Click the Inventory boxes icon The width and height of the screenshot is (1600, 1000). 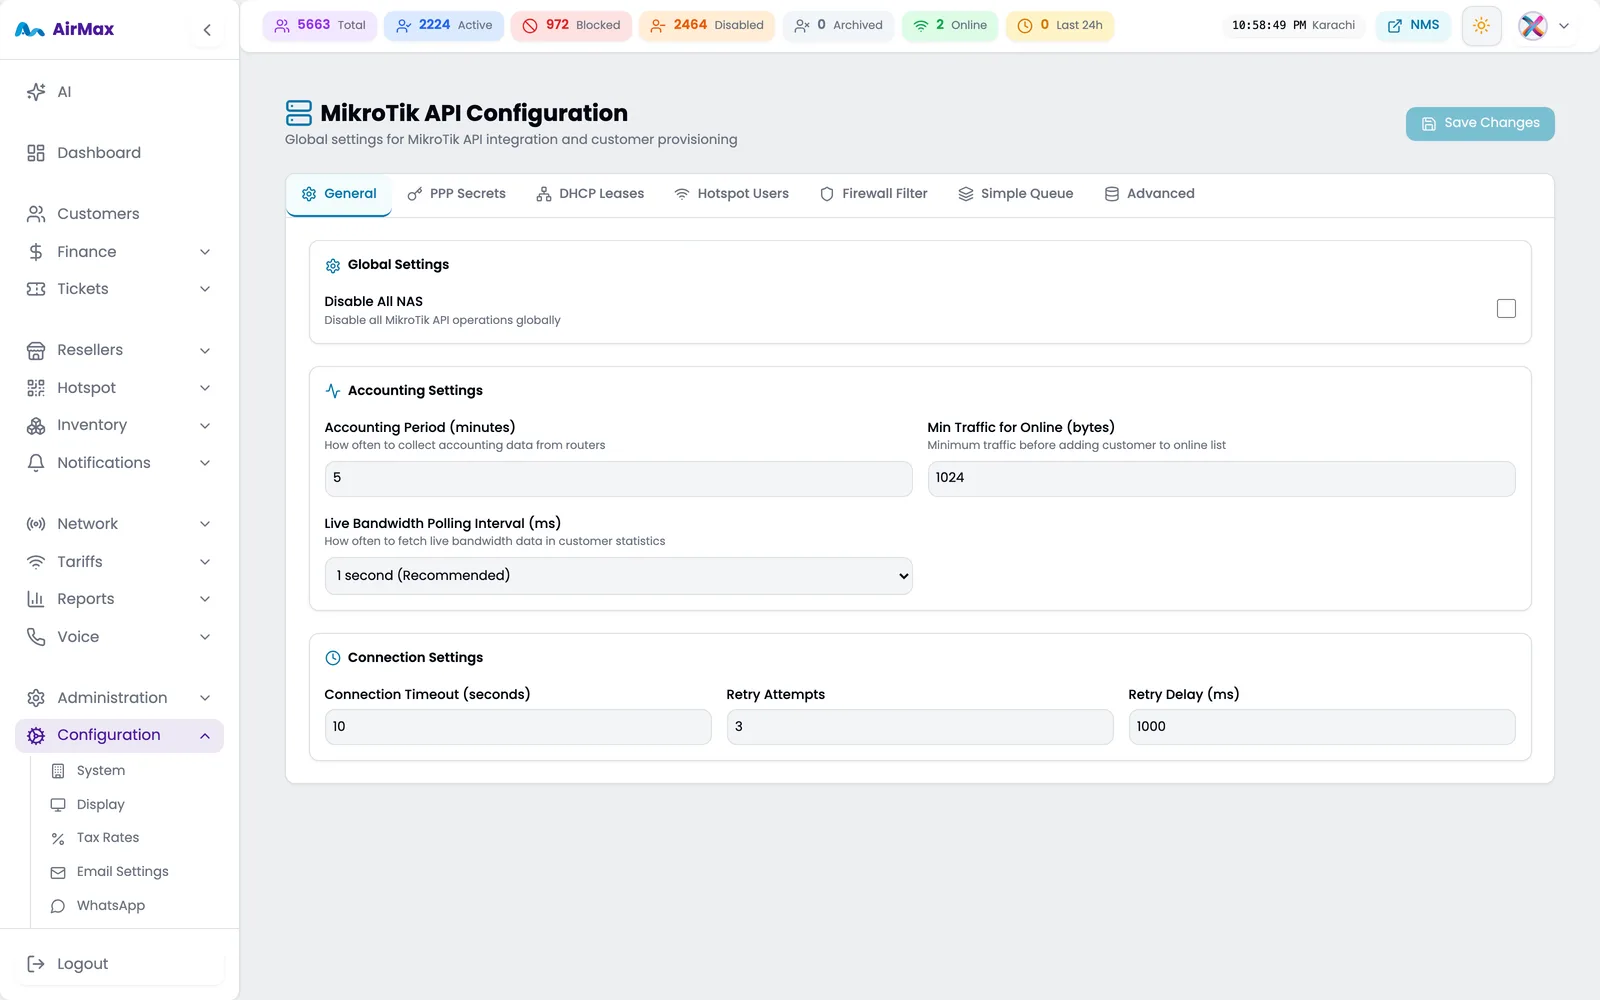point(36,425)
